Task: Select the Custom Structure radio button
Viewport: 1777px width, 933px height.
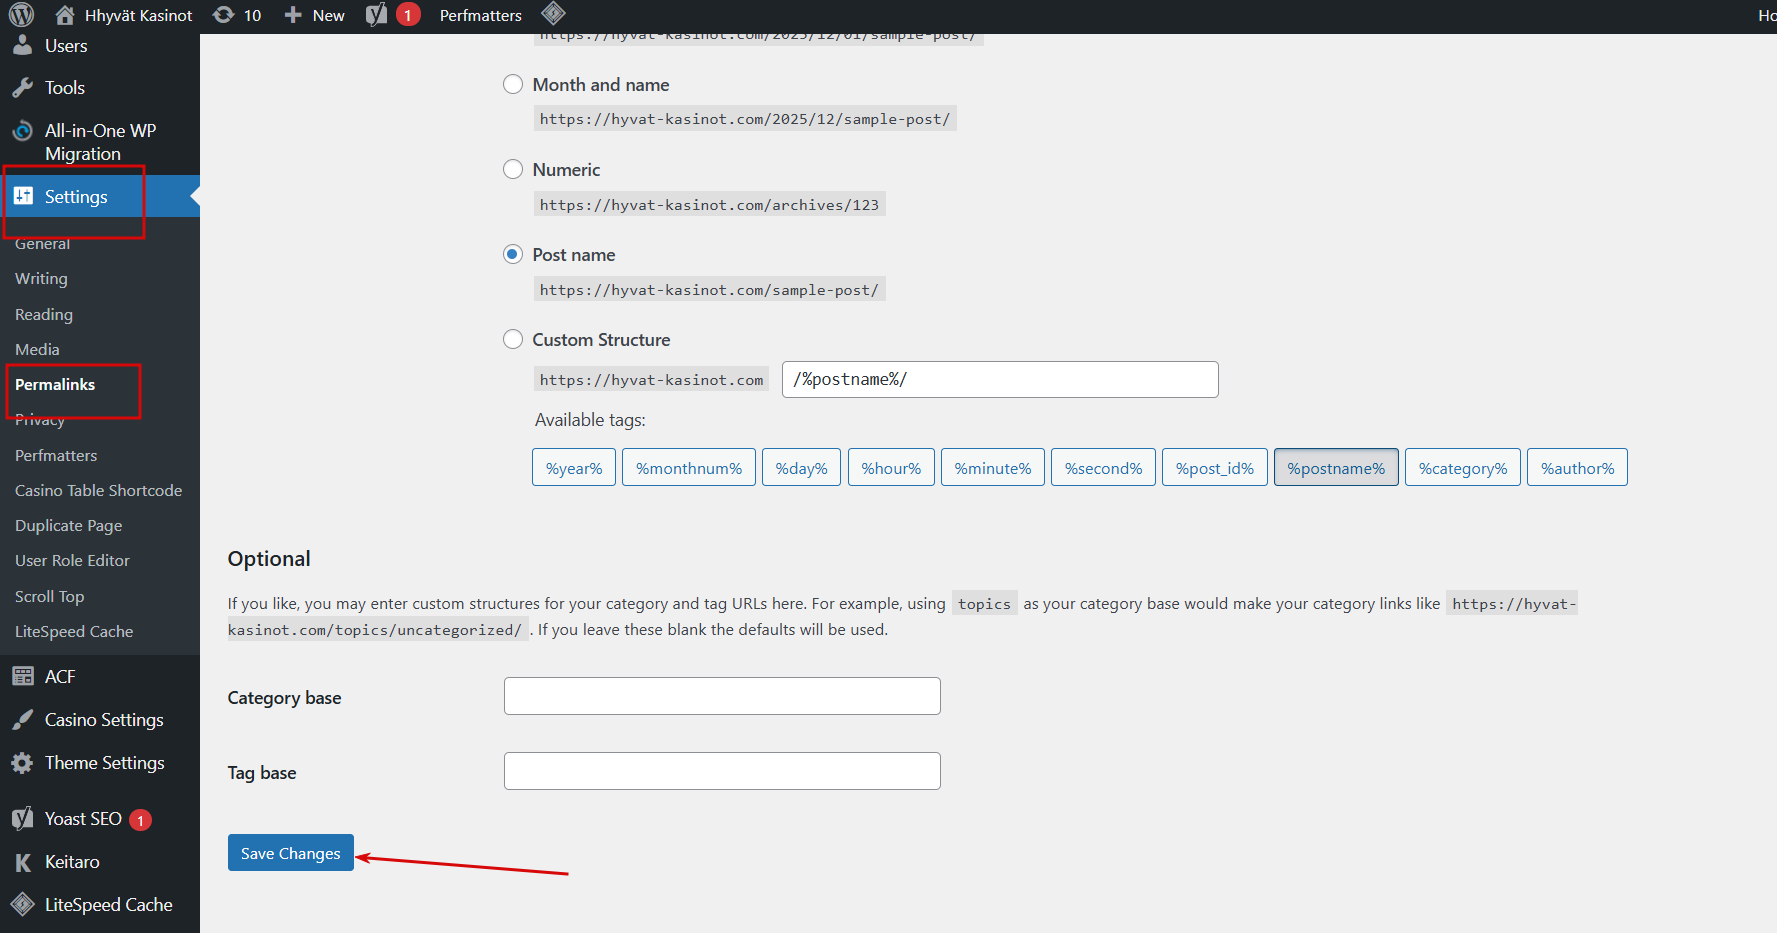Action: tap(513, 339)
